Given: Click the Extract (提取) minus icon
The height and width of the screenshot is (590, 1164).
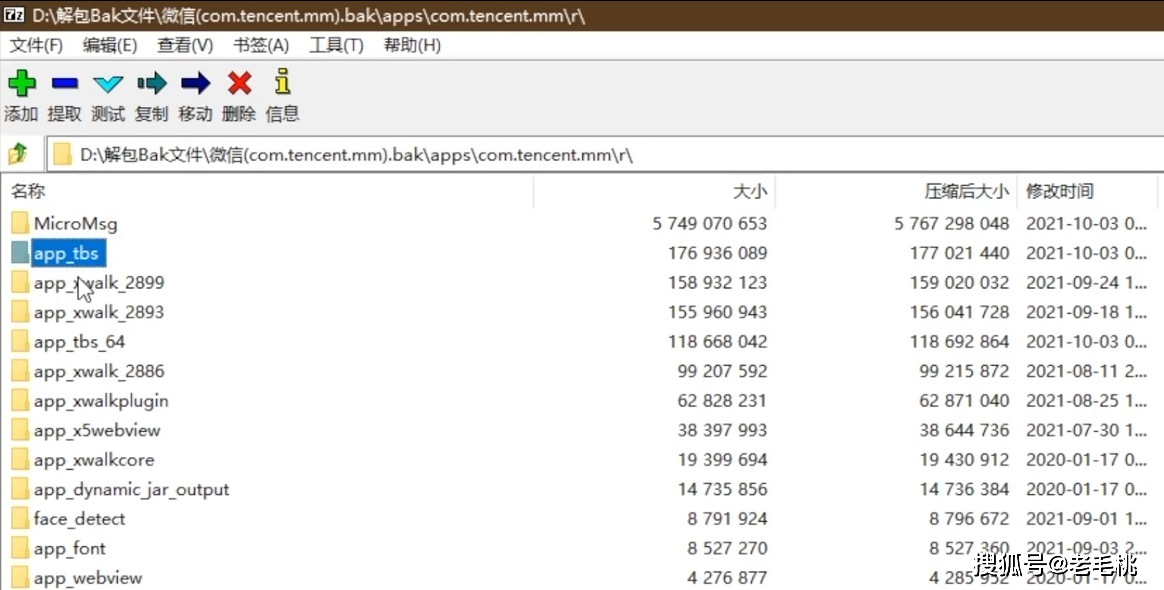Looking at the screenshot, I should (65, 84).
